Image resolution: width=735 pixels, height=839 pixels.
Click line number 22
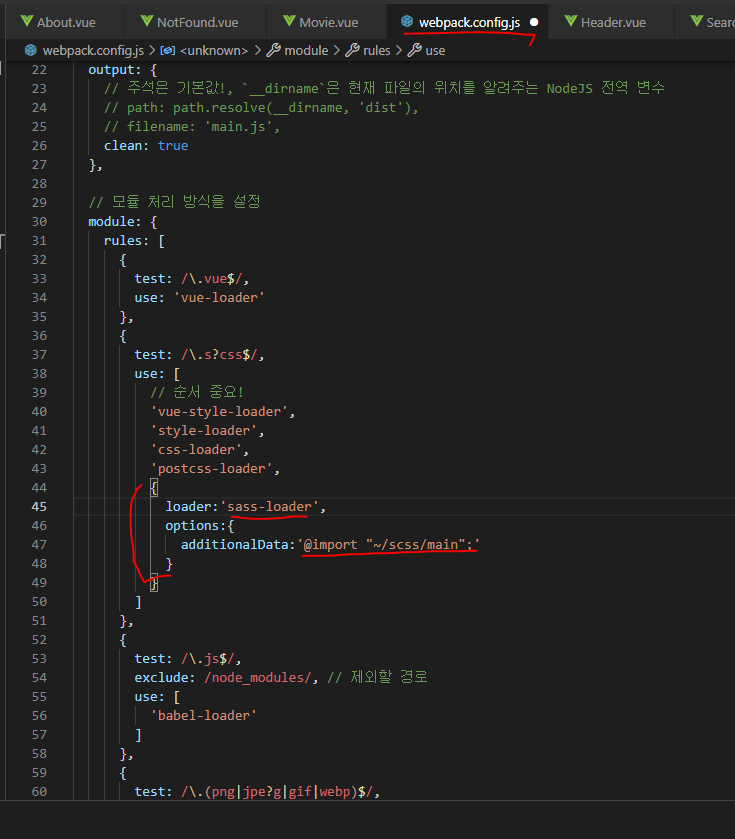[39, 70]
